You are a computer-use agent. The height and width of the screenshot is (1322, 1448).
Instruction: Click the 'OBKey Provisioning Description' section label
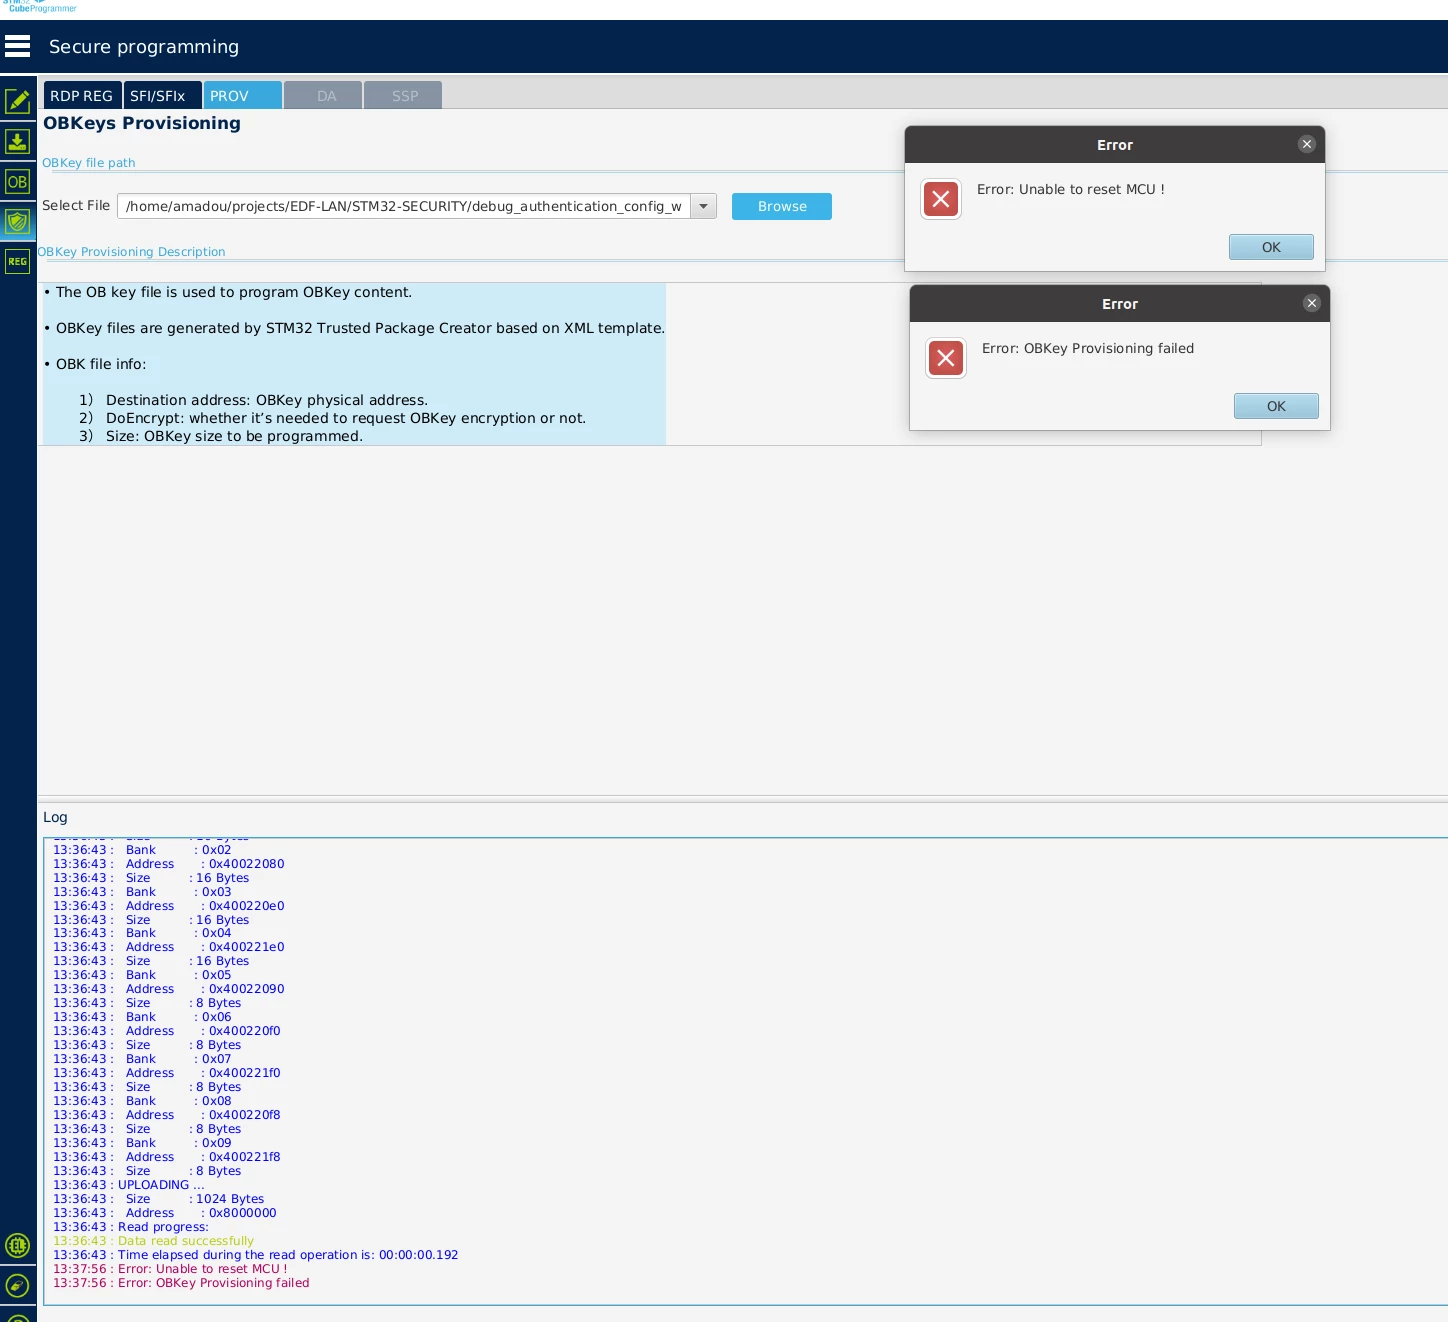point(131,252)
